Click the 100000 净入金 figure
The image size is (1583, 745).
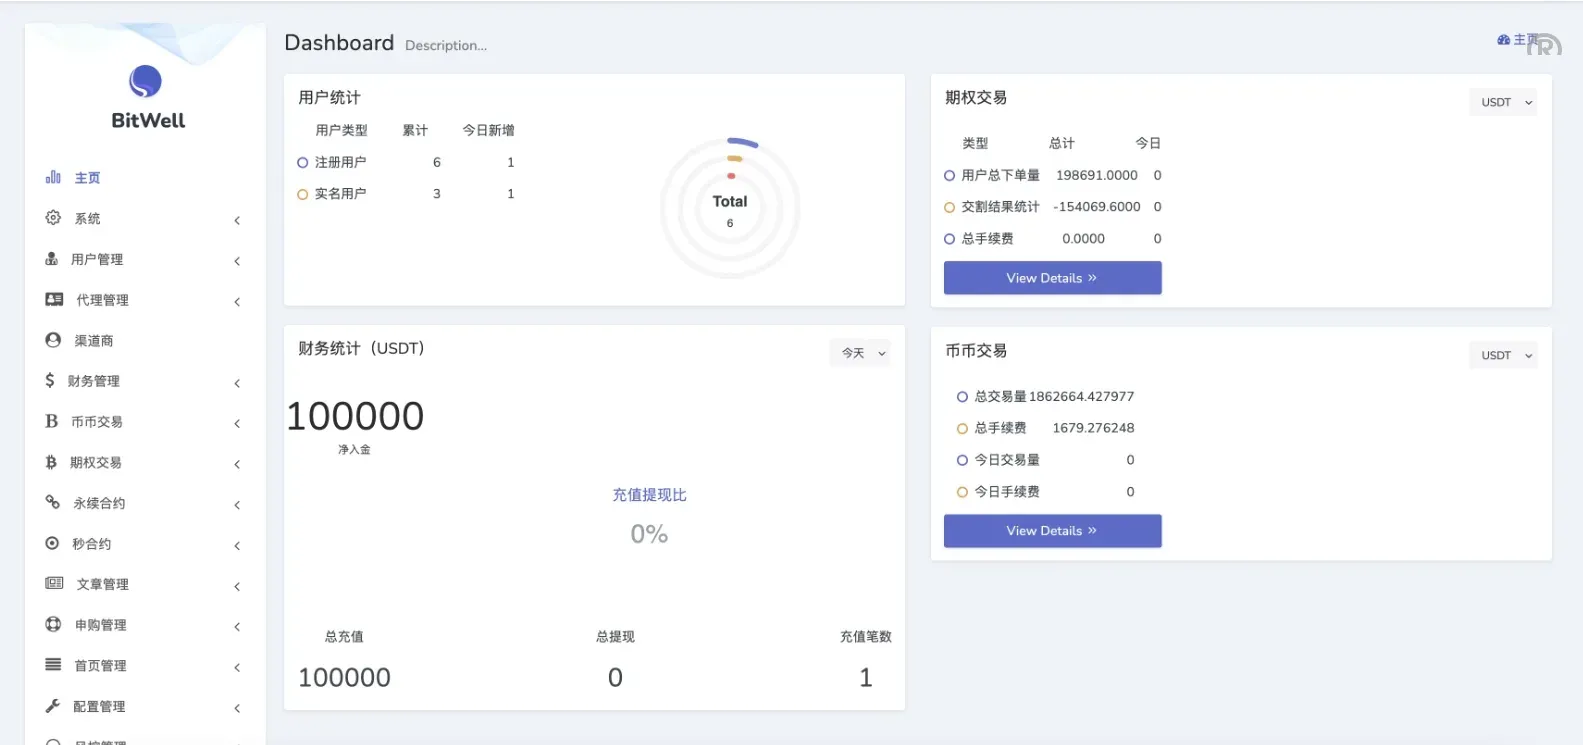pyautogui.click(x=355, y=416)
